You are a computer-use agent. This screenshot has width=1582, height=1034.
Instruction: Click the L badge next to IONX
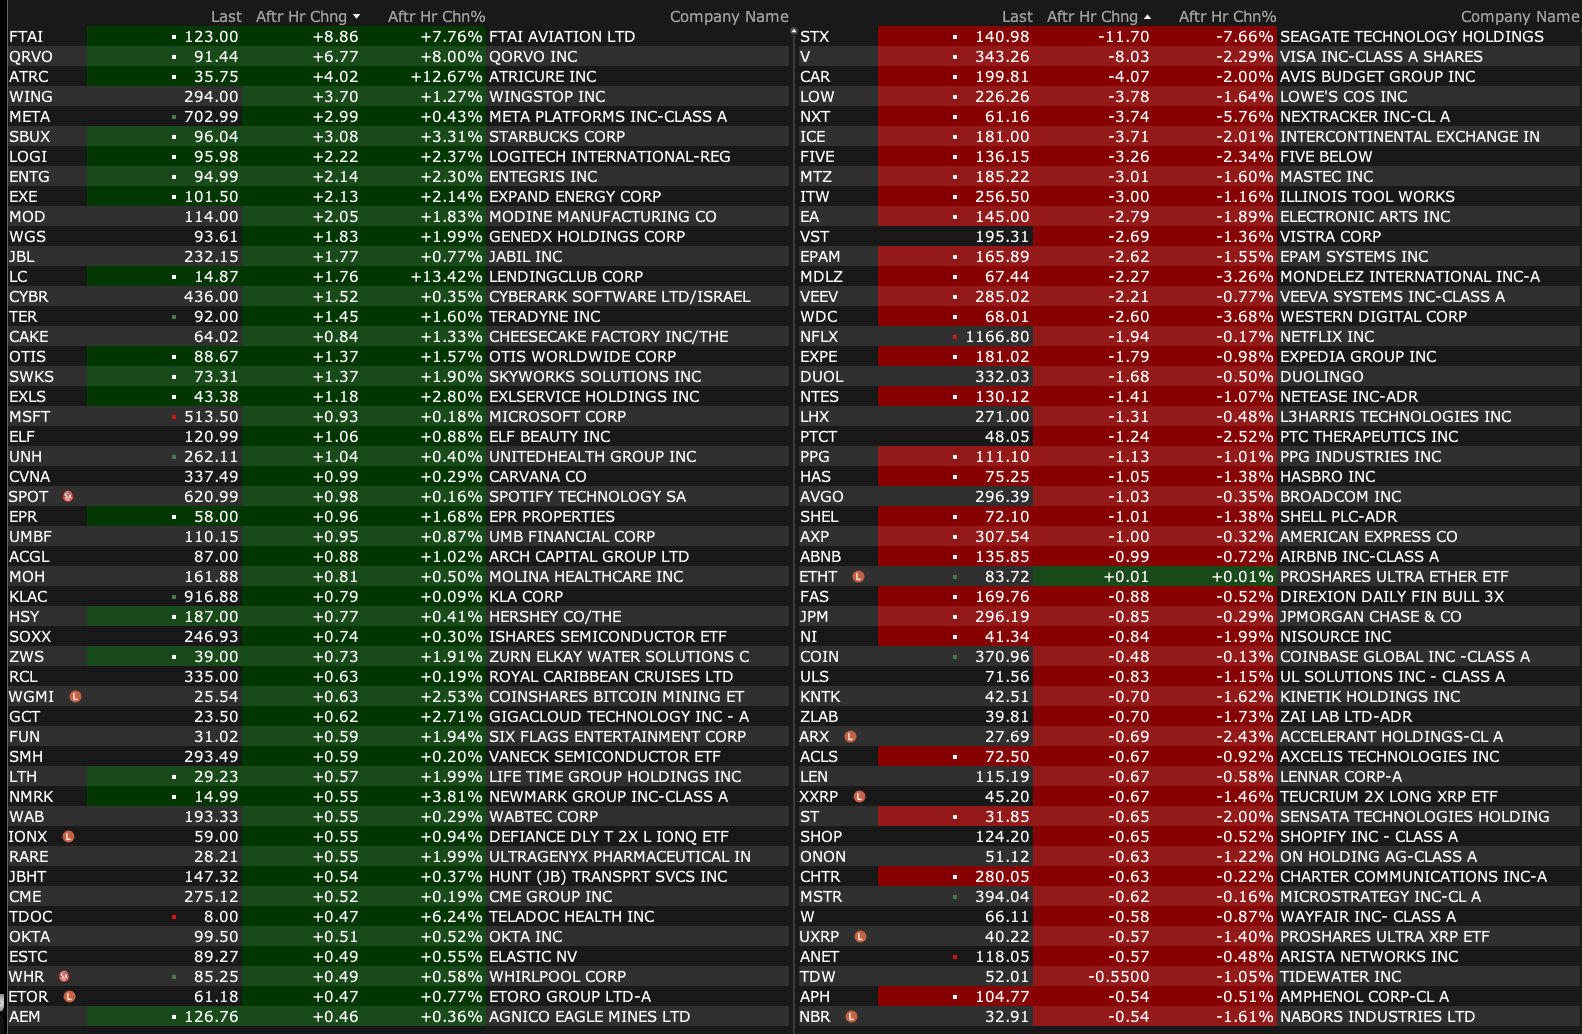click(x=68, y=836)
